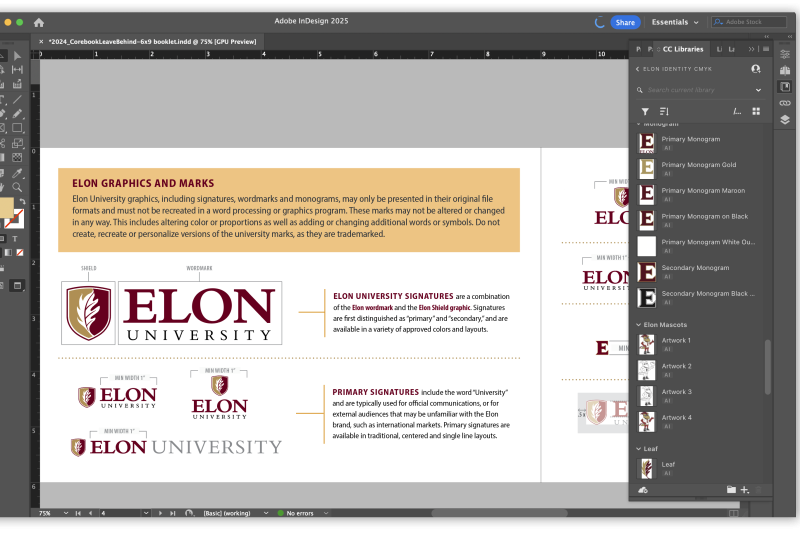
Task: Select the 2024_CorebookLeaveBehind document tab
Action: (x=153, y=42)
